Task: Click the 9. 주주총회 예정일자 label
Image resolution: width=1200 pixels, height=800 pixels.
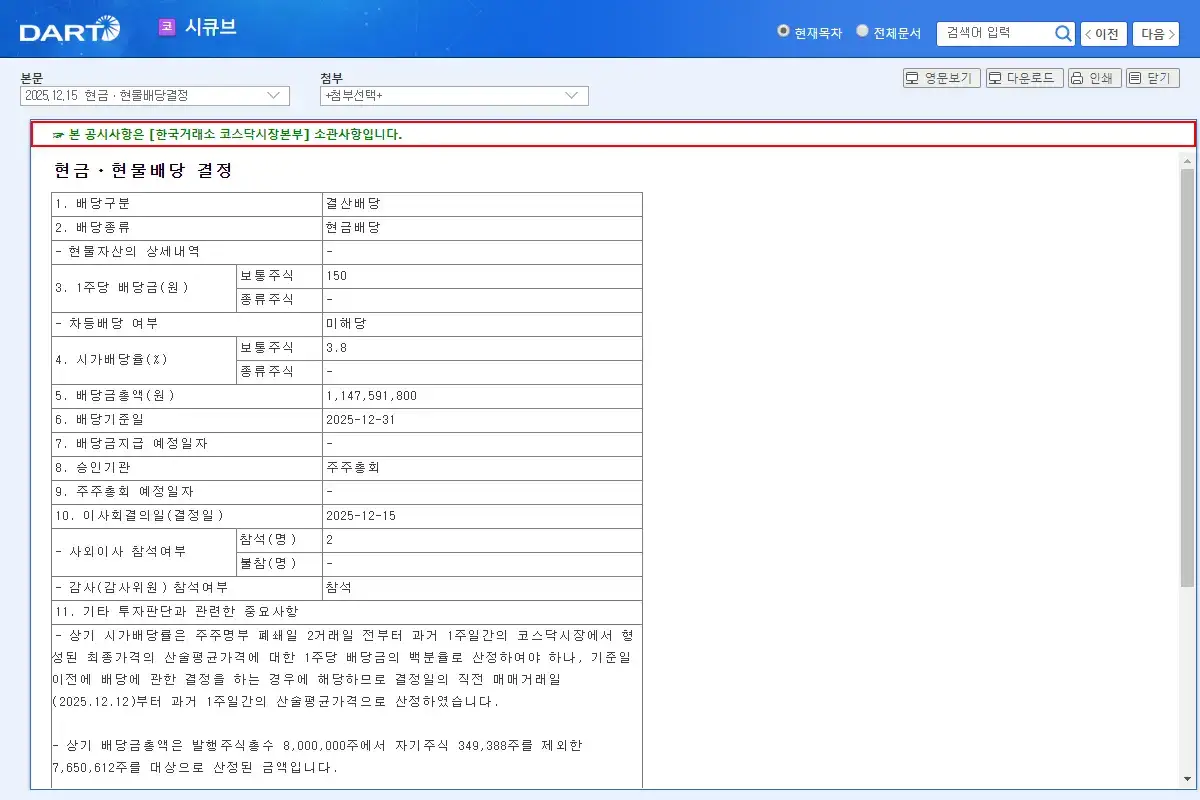Action: [124, 492]
